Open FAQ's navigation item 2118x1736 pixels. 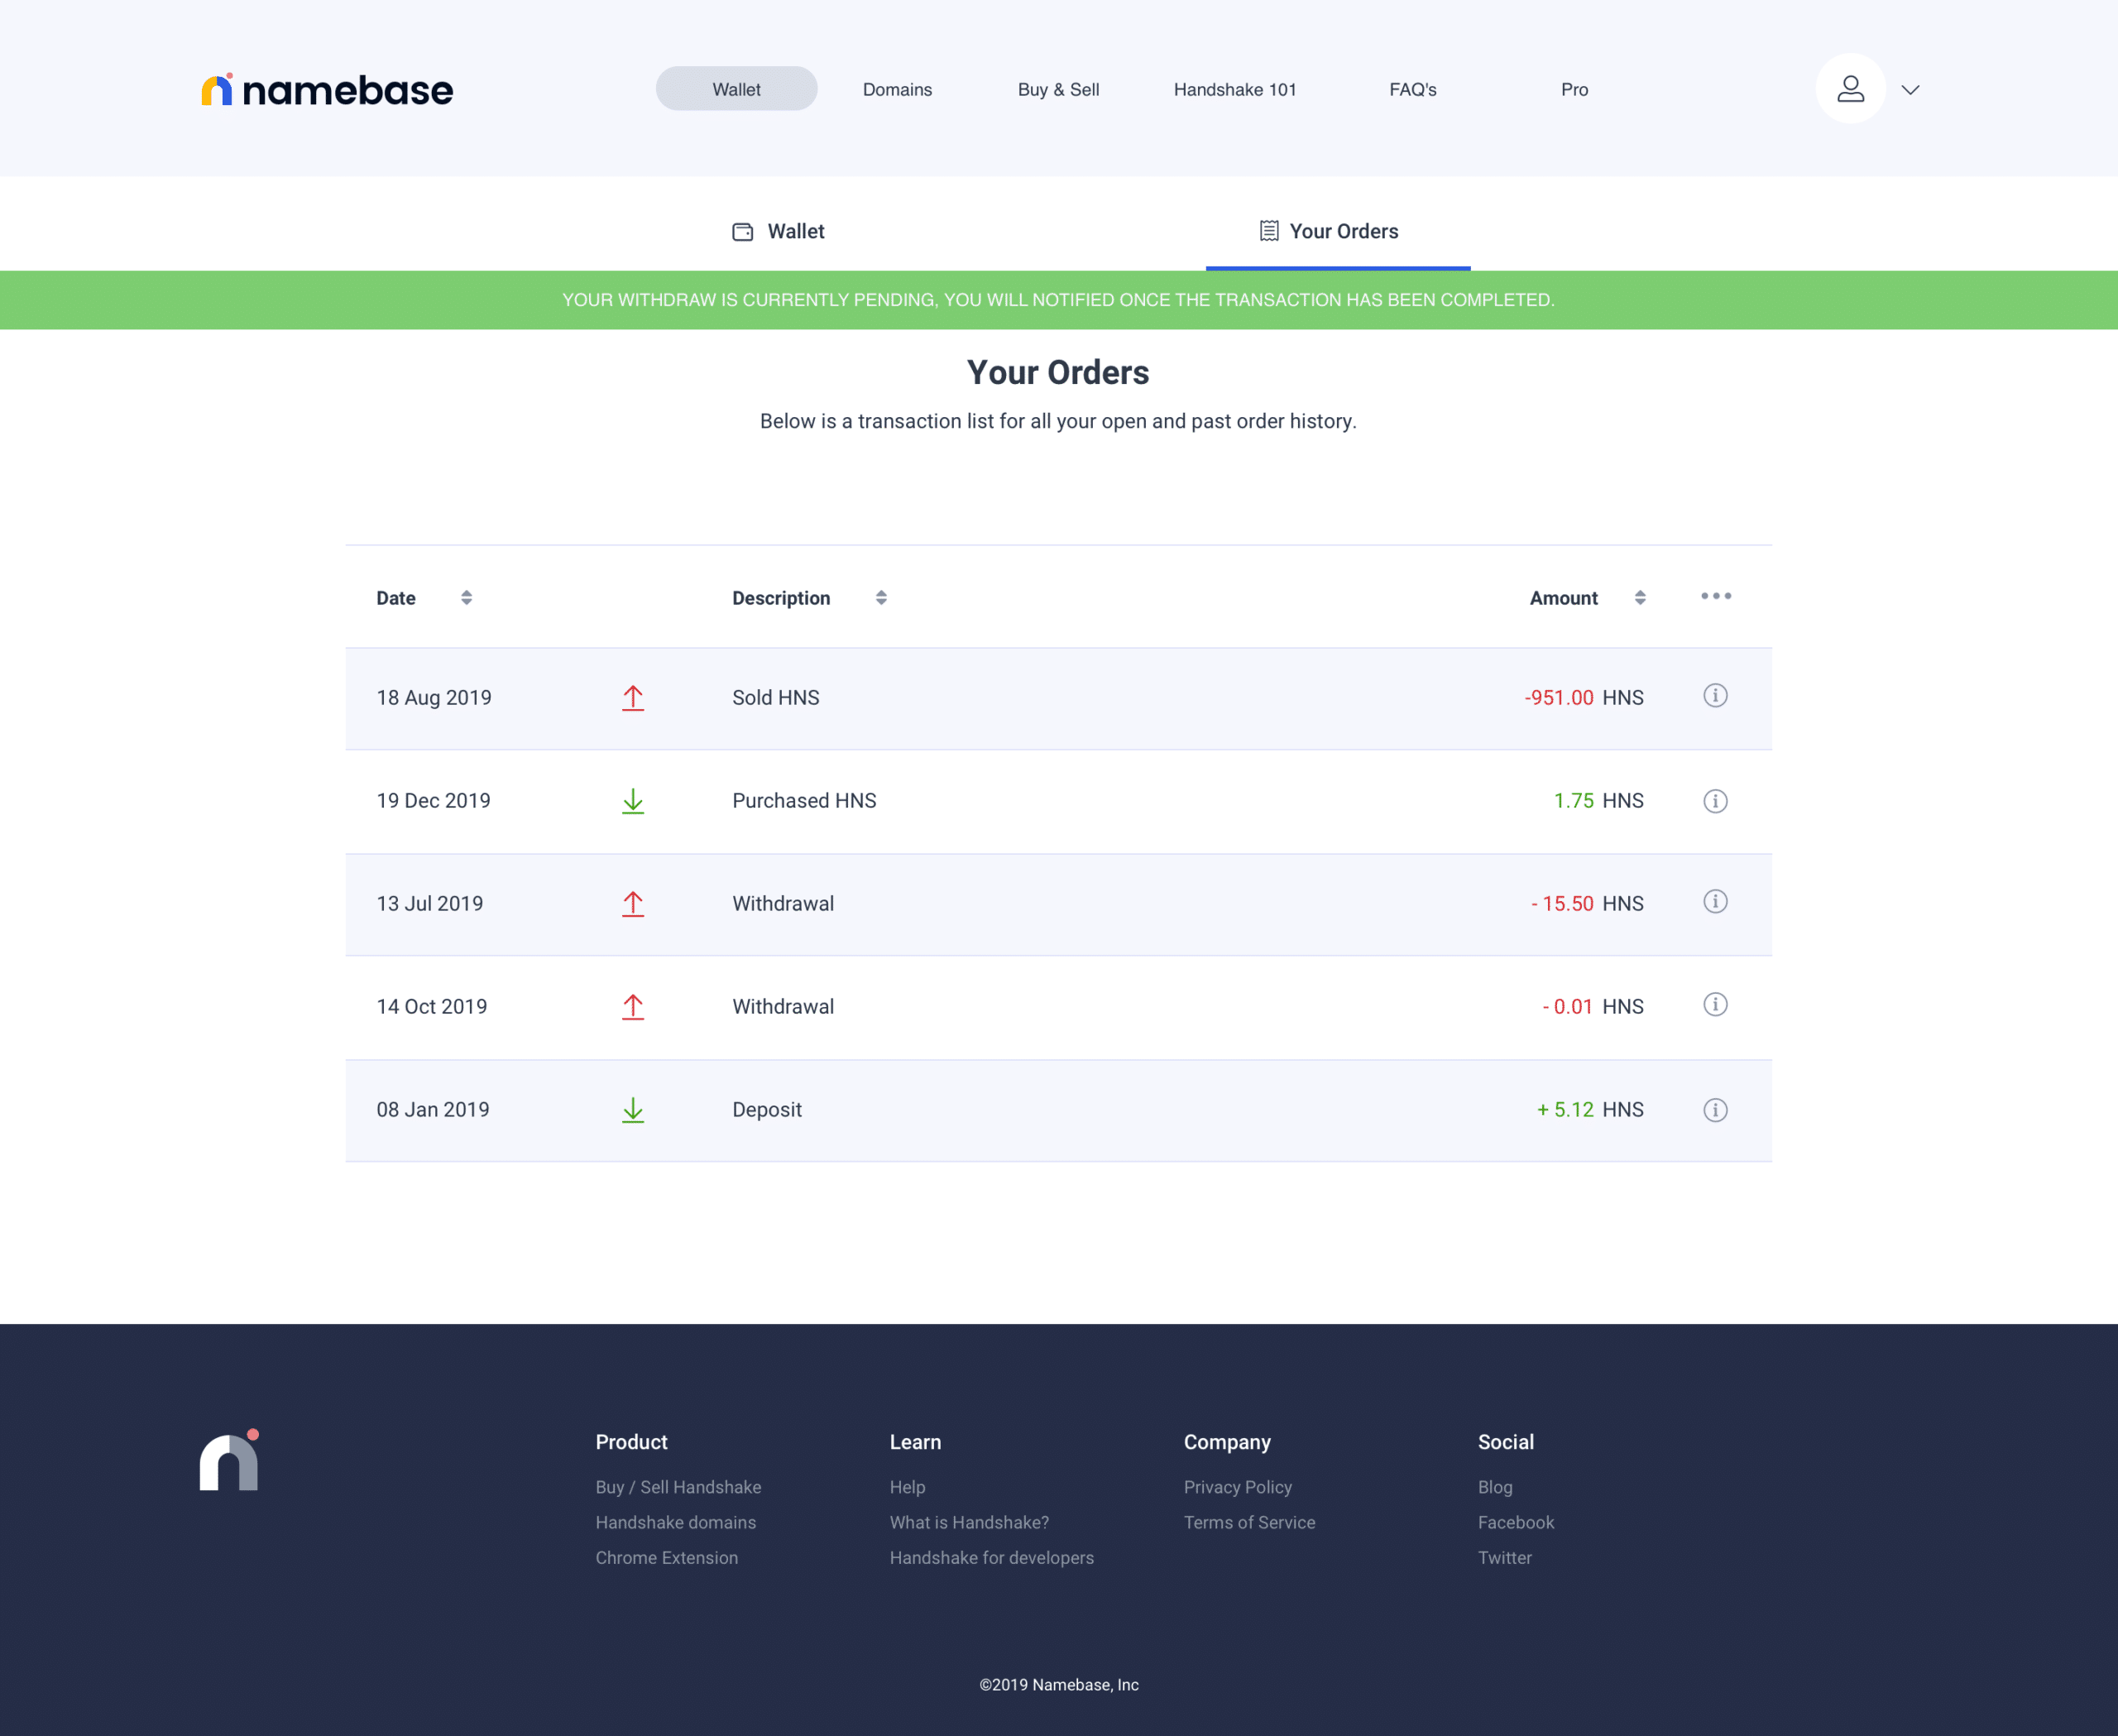pyautogui.click(x=1412, y=90)
